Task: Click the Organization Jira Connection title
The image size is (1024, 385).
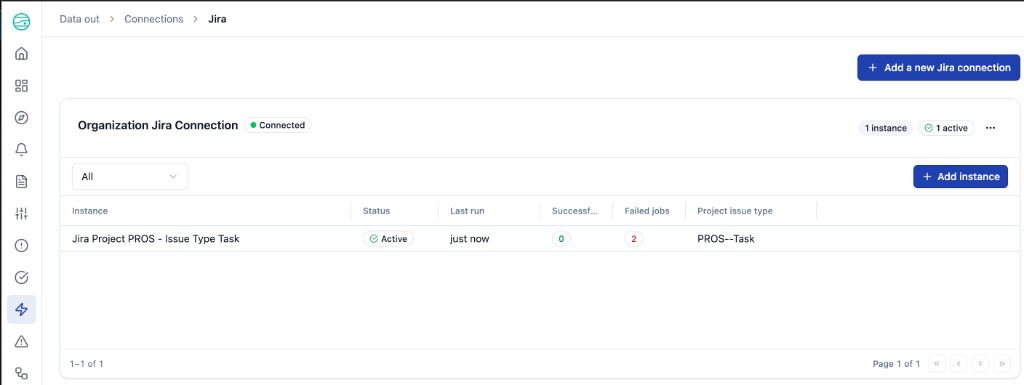Action: (158, 125)
